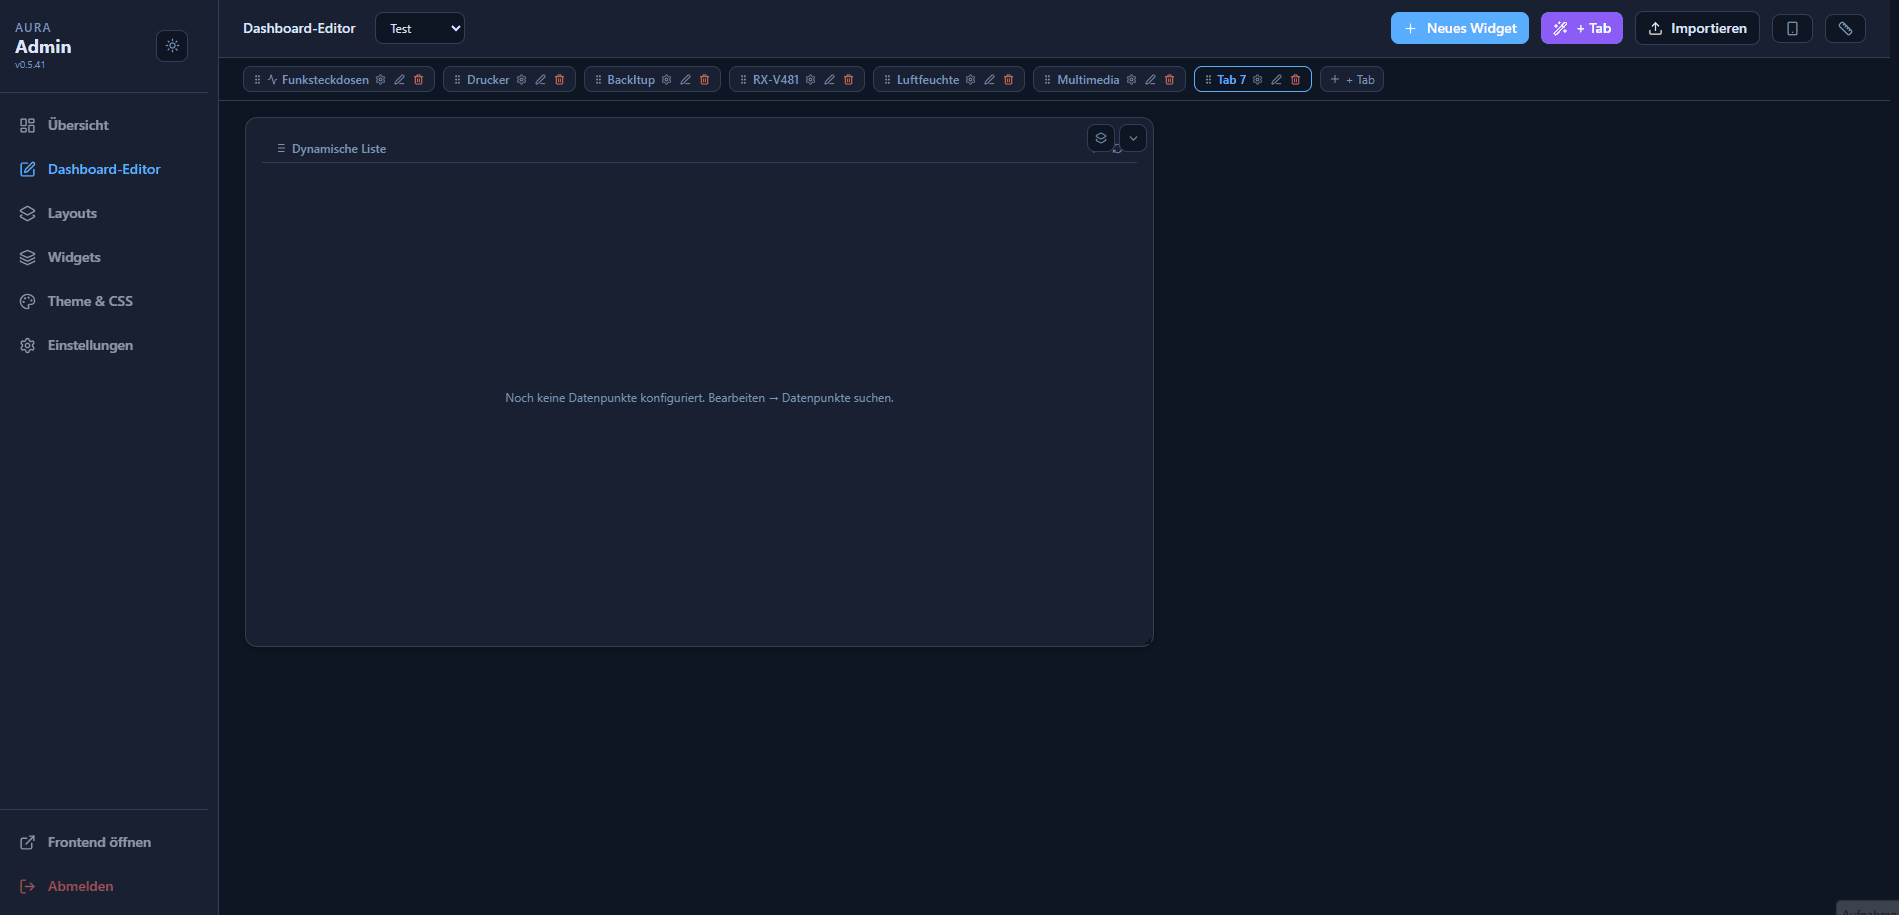
Task: Click the Dashboard-Editor page heading
Action: (299, 28)
